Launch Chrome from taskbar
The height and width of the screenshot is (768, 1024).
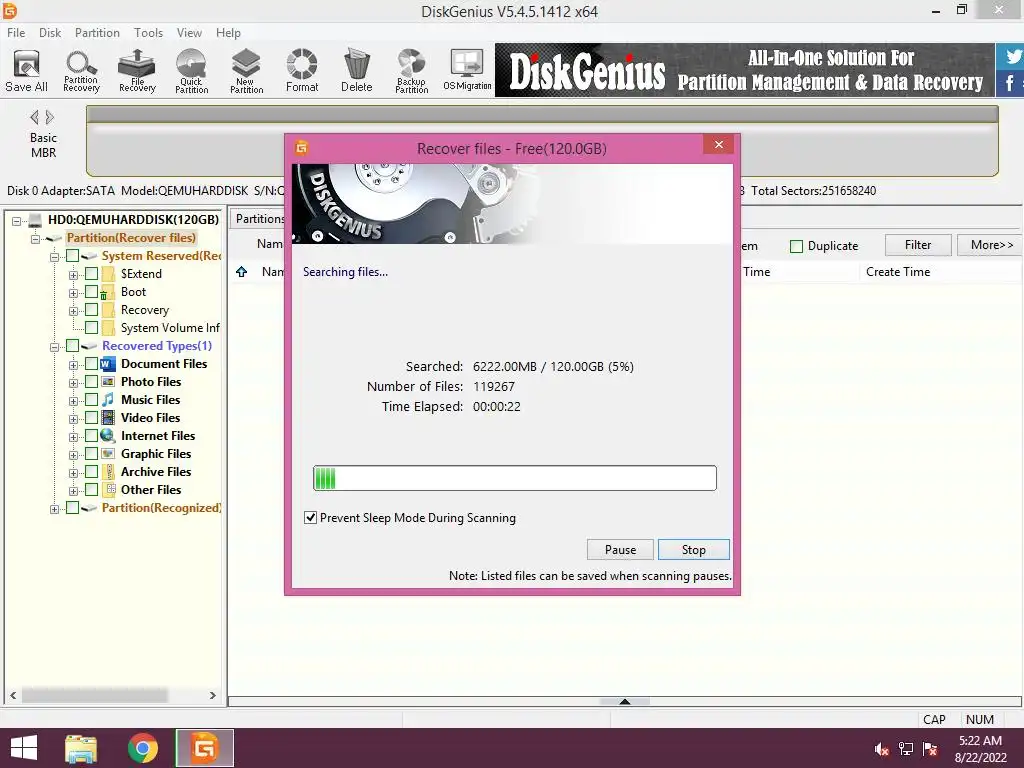tap(142, 748)
